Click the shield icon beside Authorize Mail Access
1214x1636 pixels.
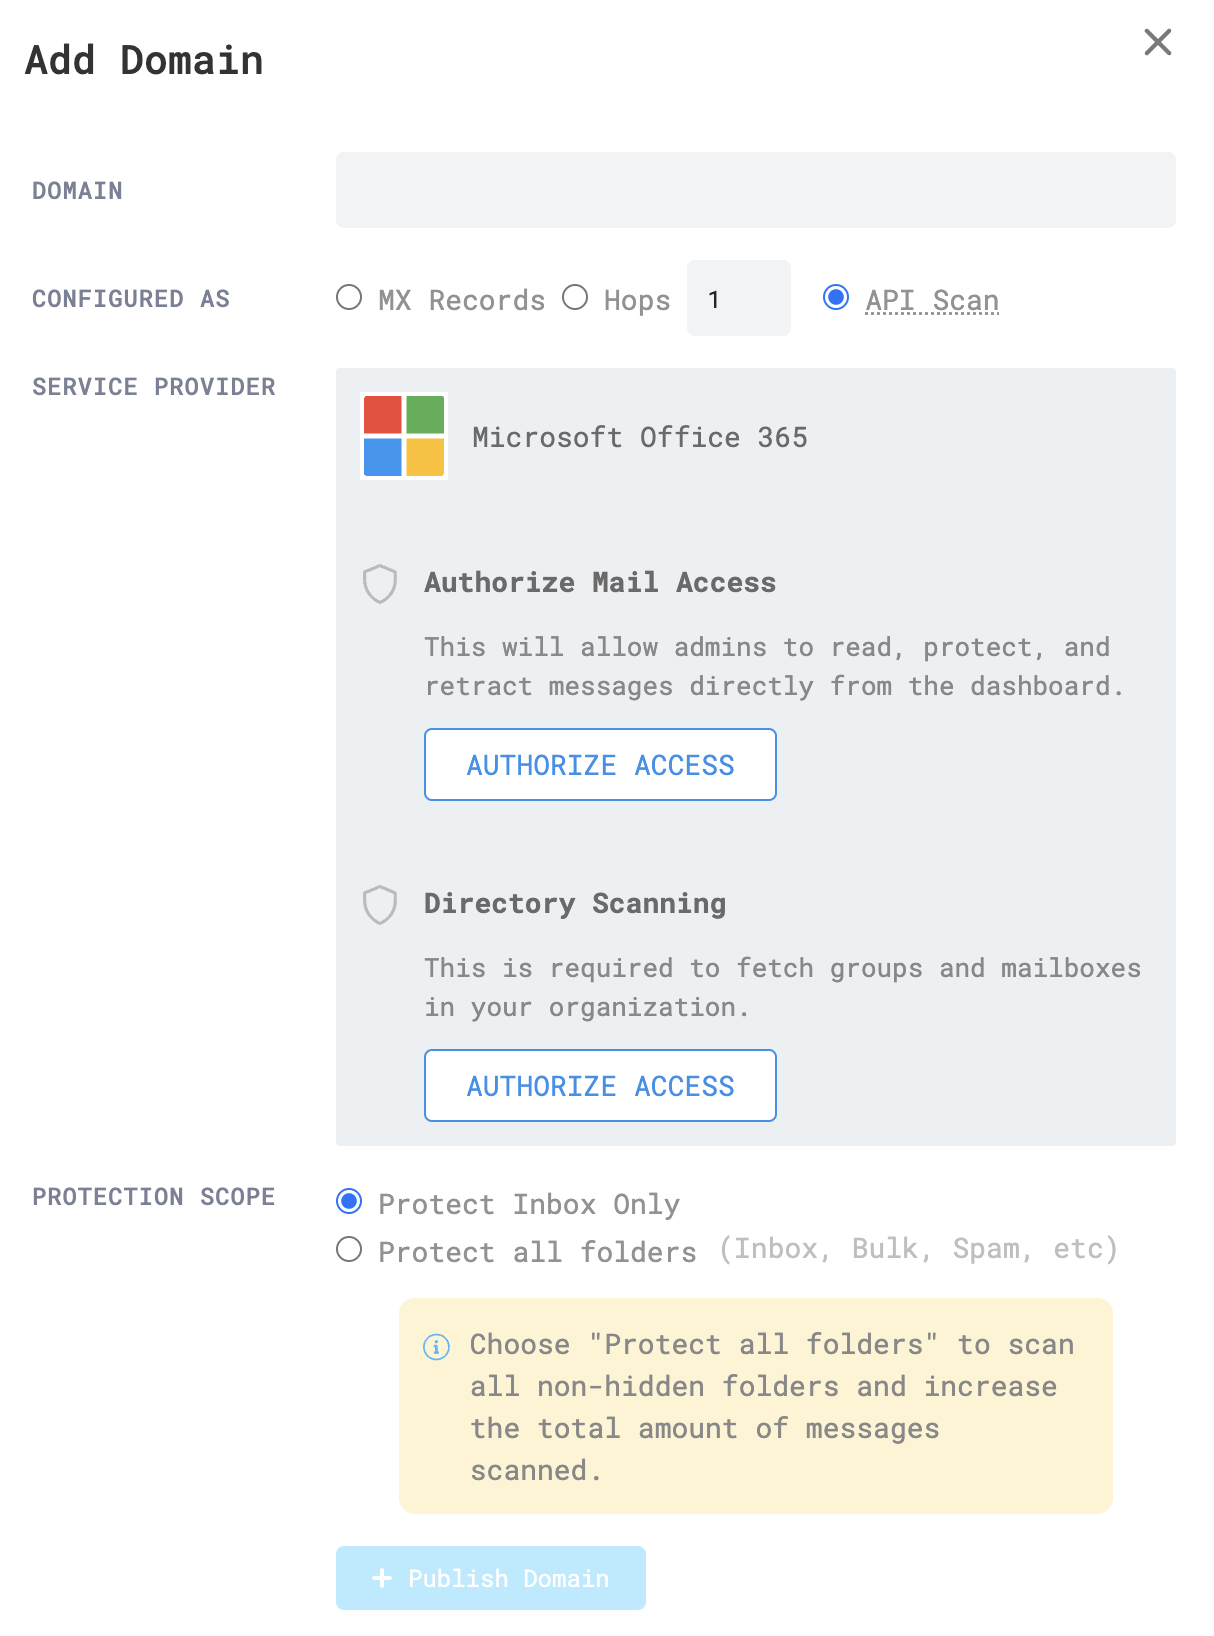click(x=380, y=583)
